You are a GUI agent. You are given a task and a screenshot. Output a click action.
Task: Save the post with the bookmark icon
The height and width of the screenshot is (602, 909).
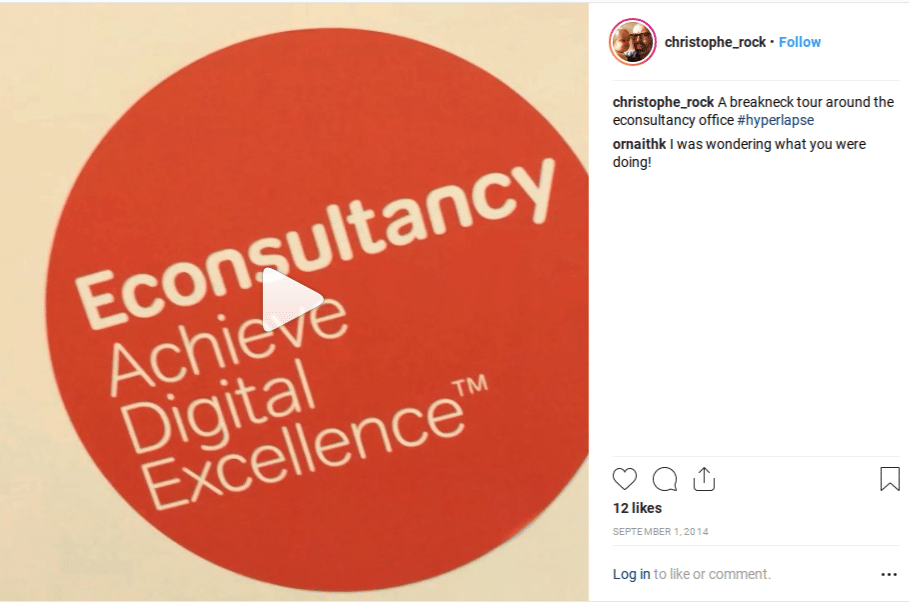click(889, 479)
